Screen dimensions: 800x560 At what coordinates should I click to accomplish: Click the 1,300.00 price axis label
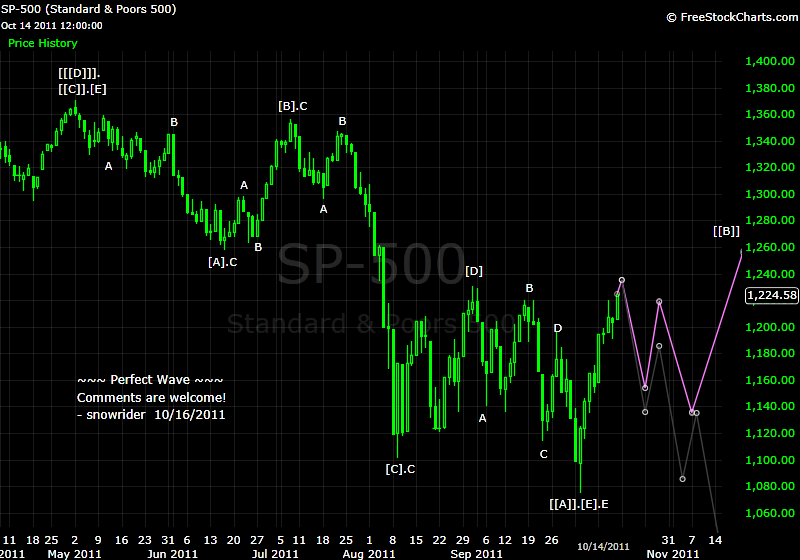(770, 194)
